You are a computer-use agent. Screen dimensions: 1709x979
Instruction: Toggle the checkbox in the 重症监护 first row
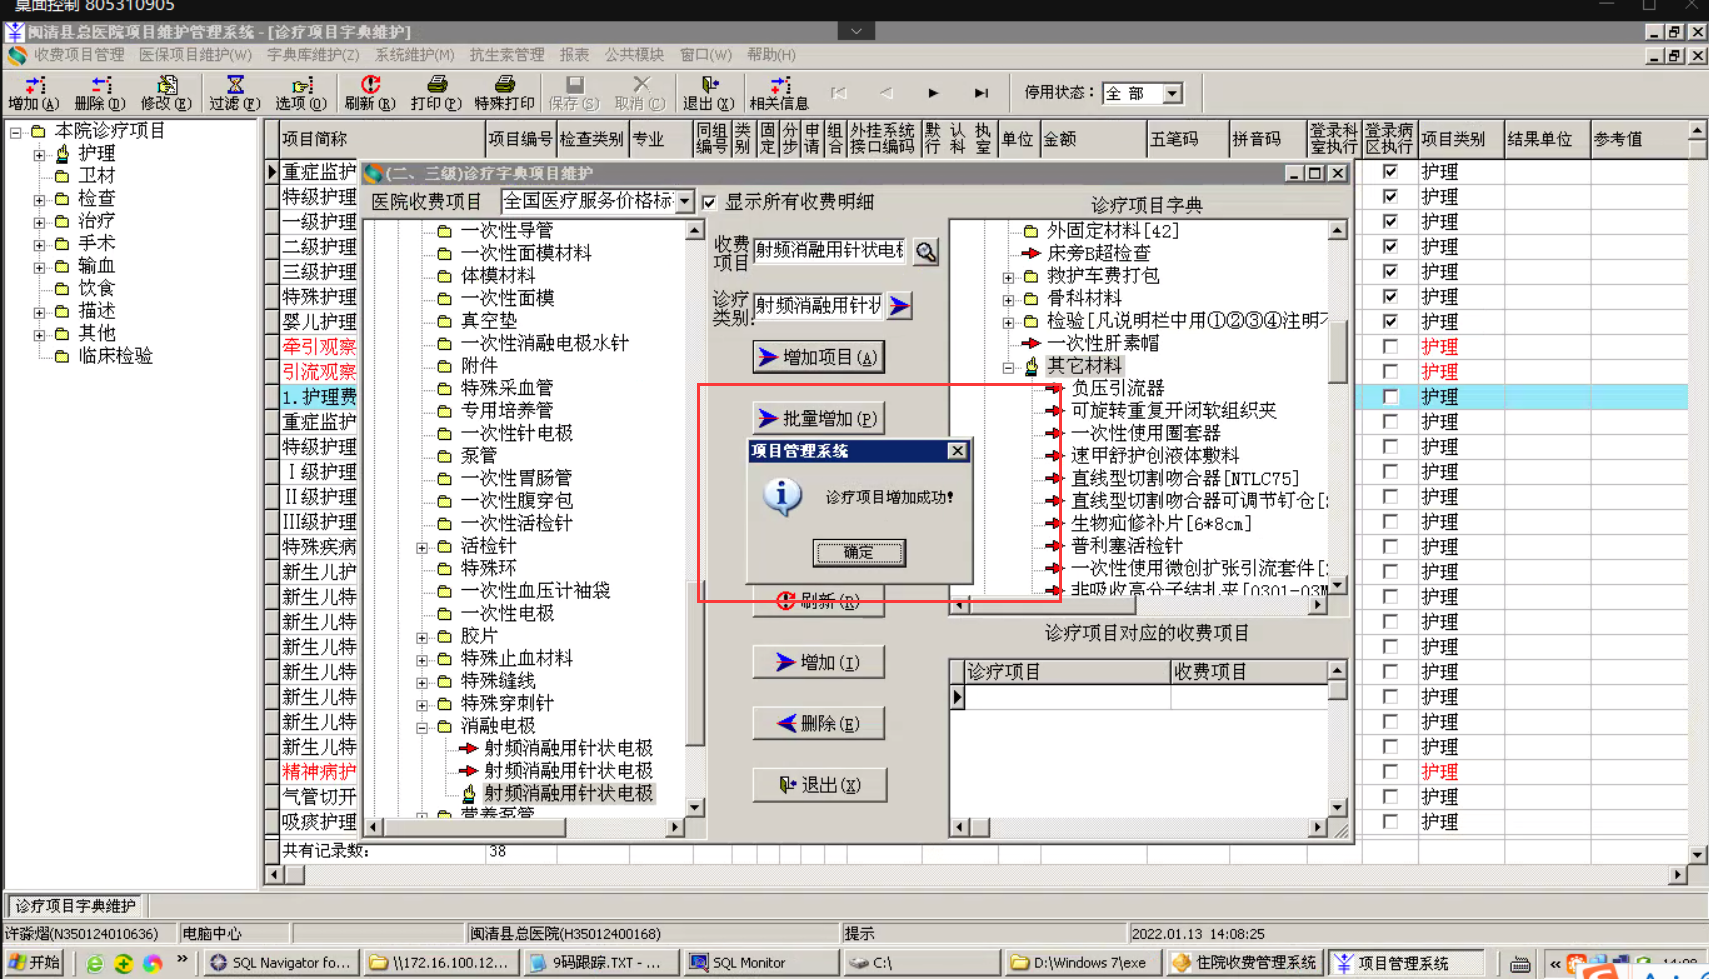tap(1390, 171)
